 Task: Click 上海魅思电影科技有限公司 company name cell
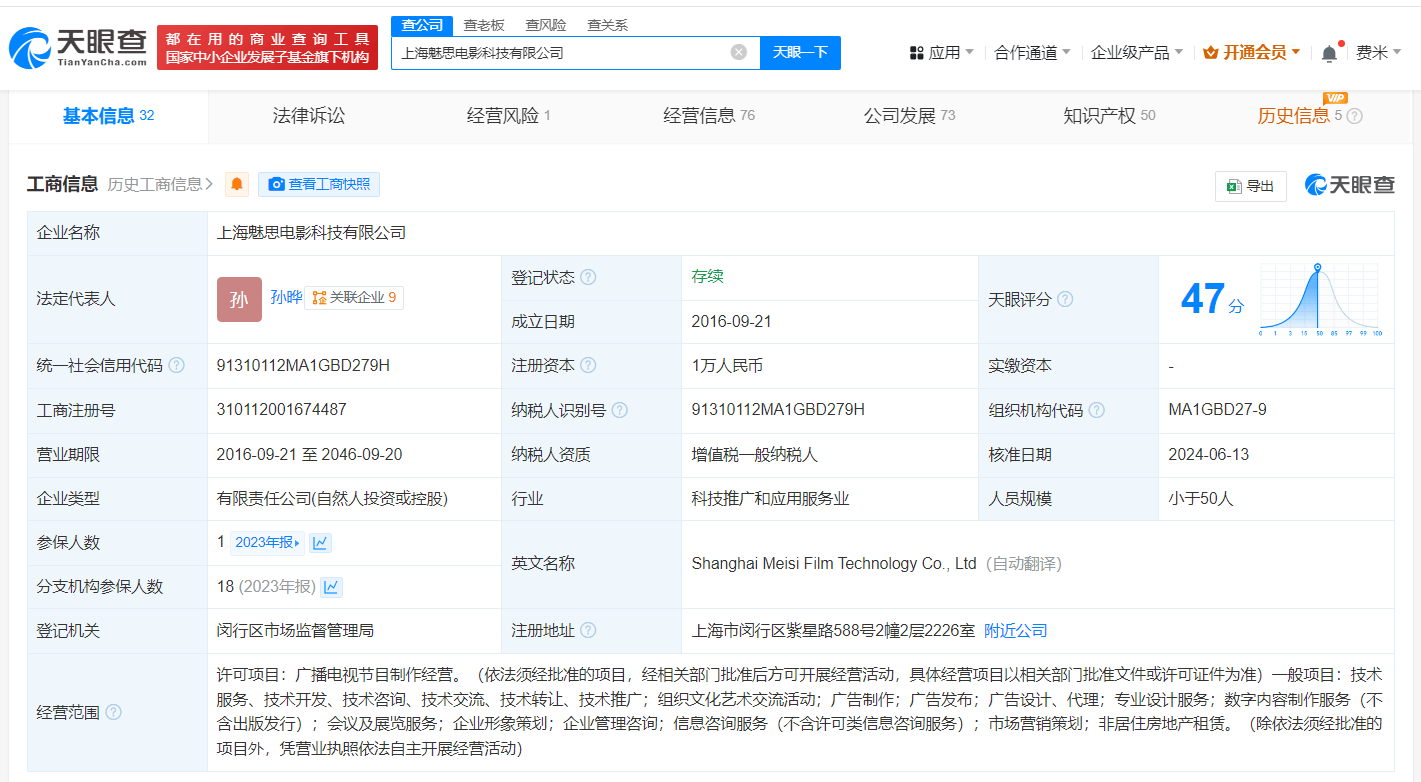[311, 233]
